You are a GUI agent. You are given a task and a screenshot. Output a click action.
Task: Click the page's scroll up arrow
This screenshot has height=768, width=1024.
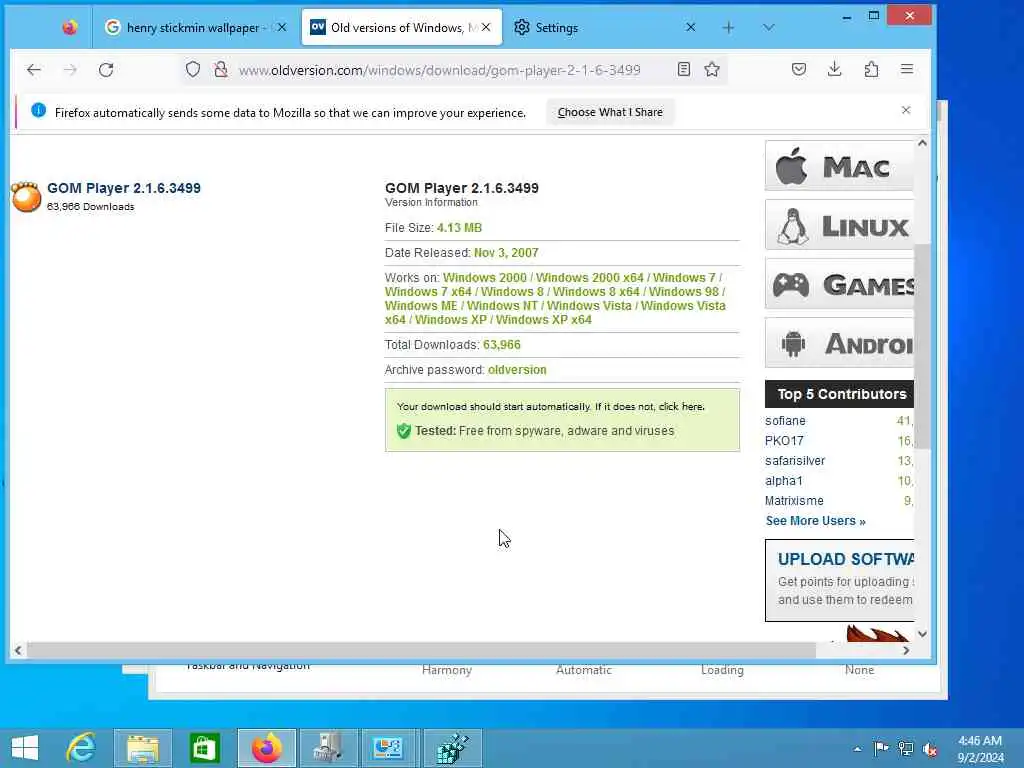point(922,143)
